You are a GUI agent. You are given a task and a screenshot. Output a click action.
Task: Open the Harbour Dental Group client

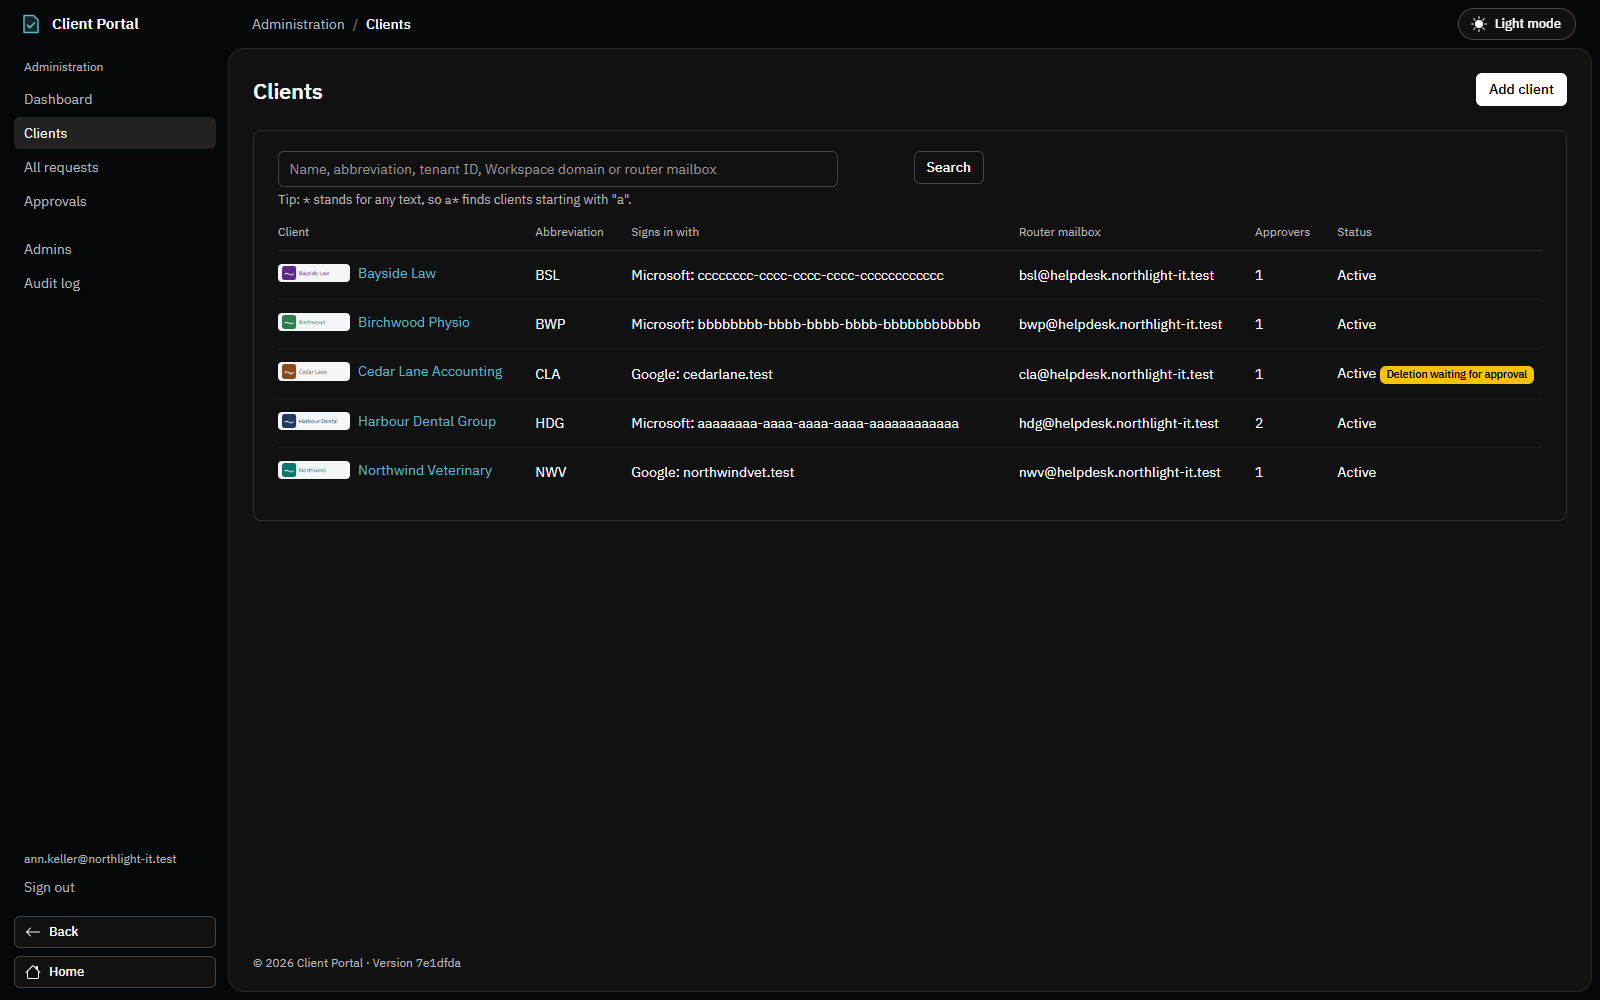coord(427,421)
